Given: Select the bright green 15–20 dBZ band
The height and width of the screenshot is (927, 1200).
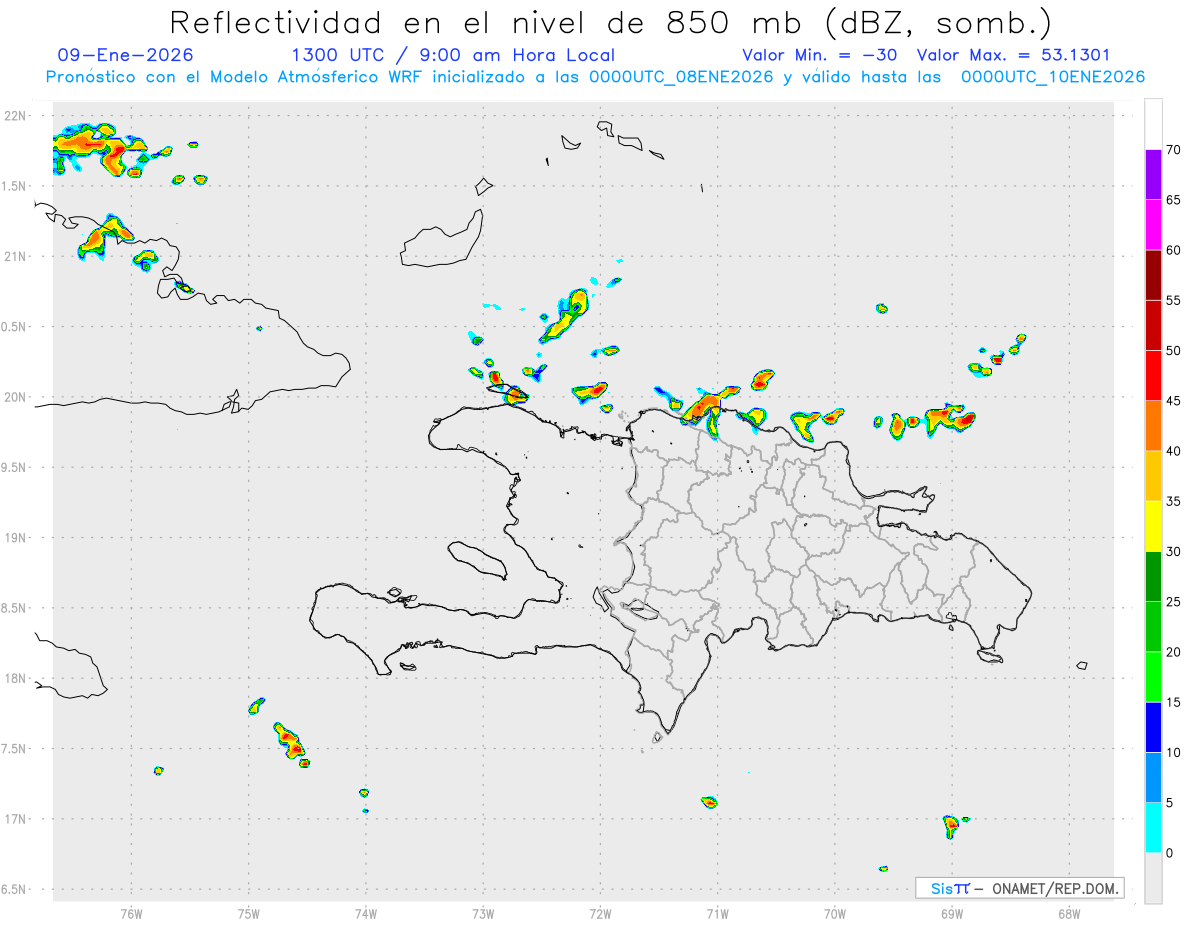Looking at the screenshot, I should (x=1153, y=677).
